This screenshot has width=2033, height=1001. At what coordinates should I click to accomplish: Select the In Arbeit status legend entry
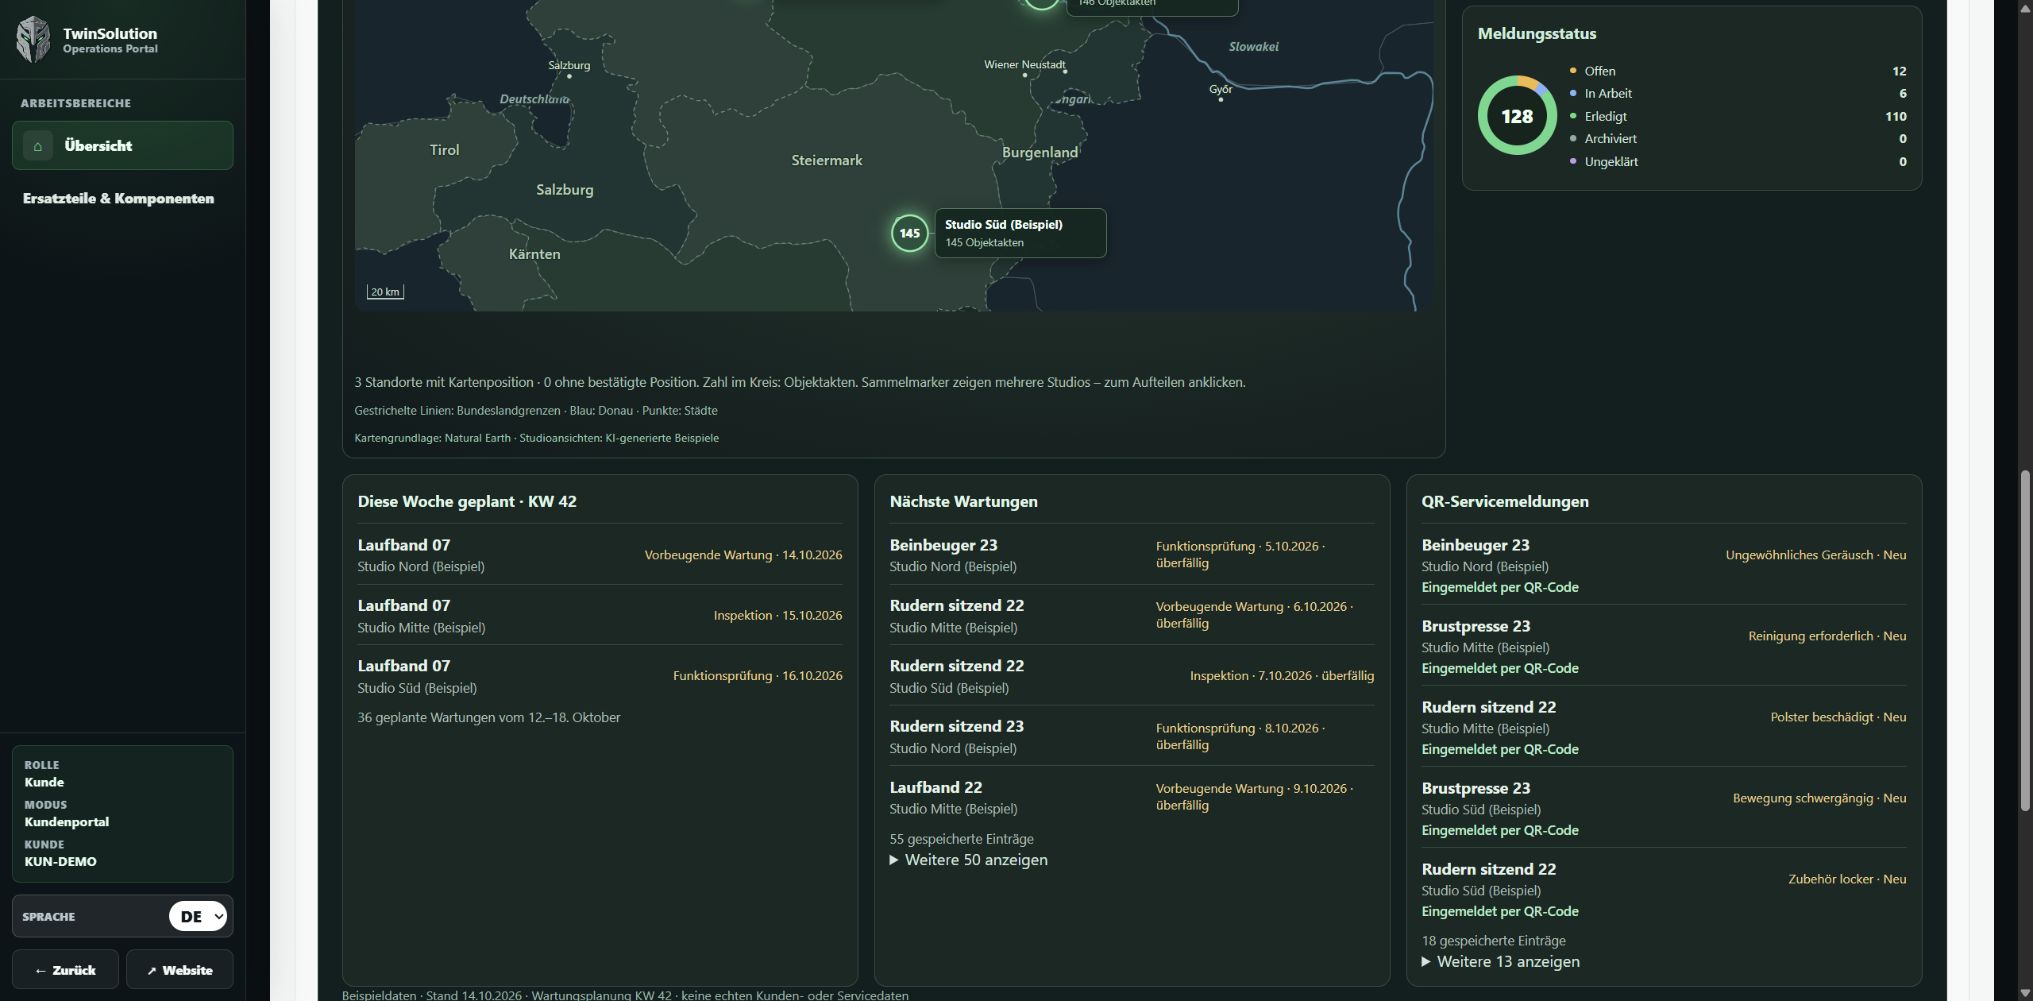click(x=1738, y=94)
